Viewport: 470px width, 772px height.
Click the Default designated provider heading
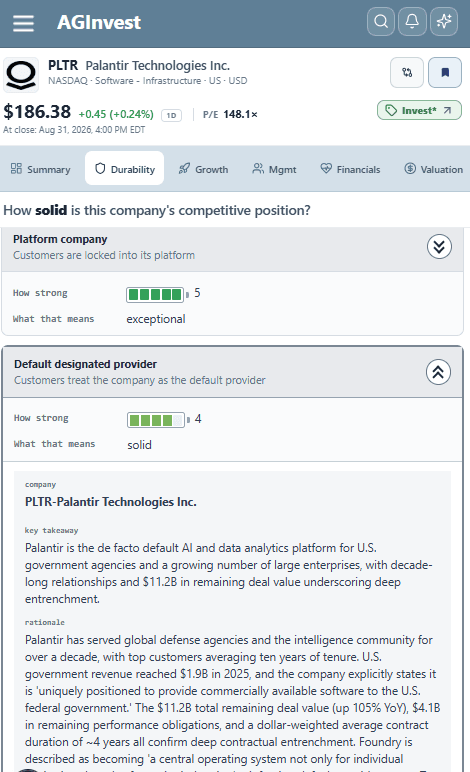tap(85, 364)
